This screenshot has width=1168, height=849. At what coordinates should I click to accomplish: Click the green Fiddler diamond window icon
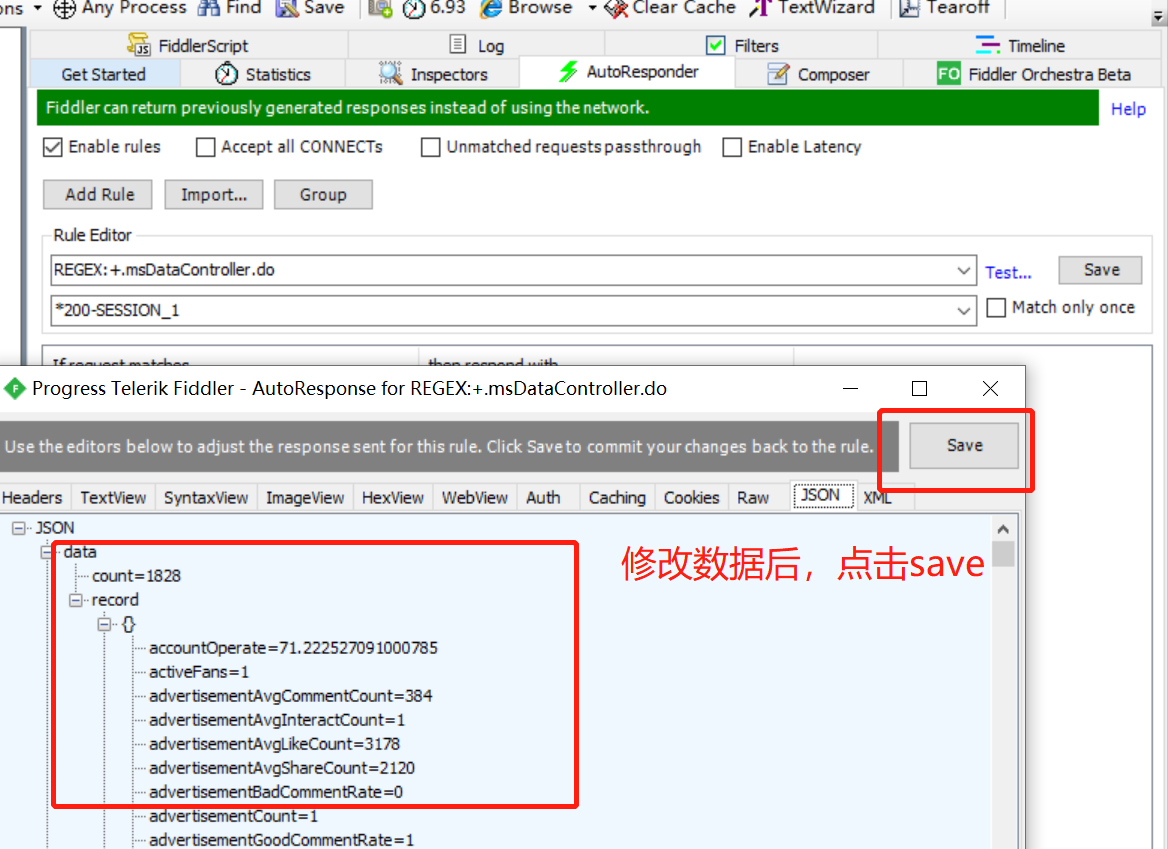coord(15,388)
